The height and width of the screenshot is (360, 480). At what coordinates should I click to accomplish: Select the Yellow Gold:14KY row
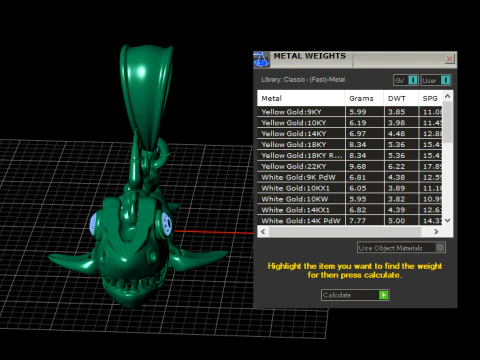click(350, 134)
